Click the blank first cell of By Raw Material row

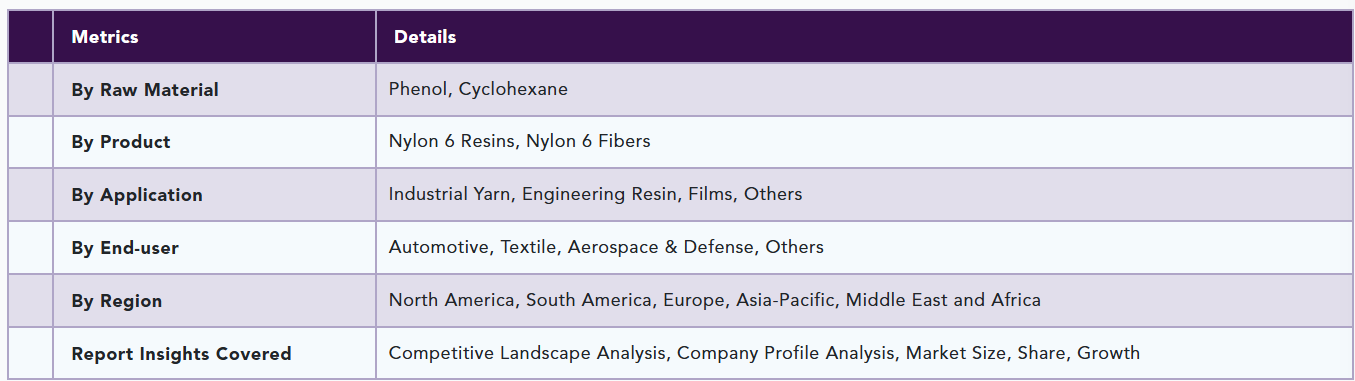pos(30,90)
